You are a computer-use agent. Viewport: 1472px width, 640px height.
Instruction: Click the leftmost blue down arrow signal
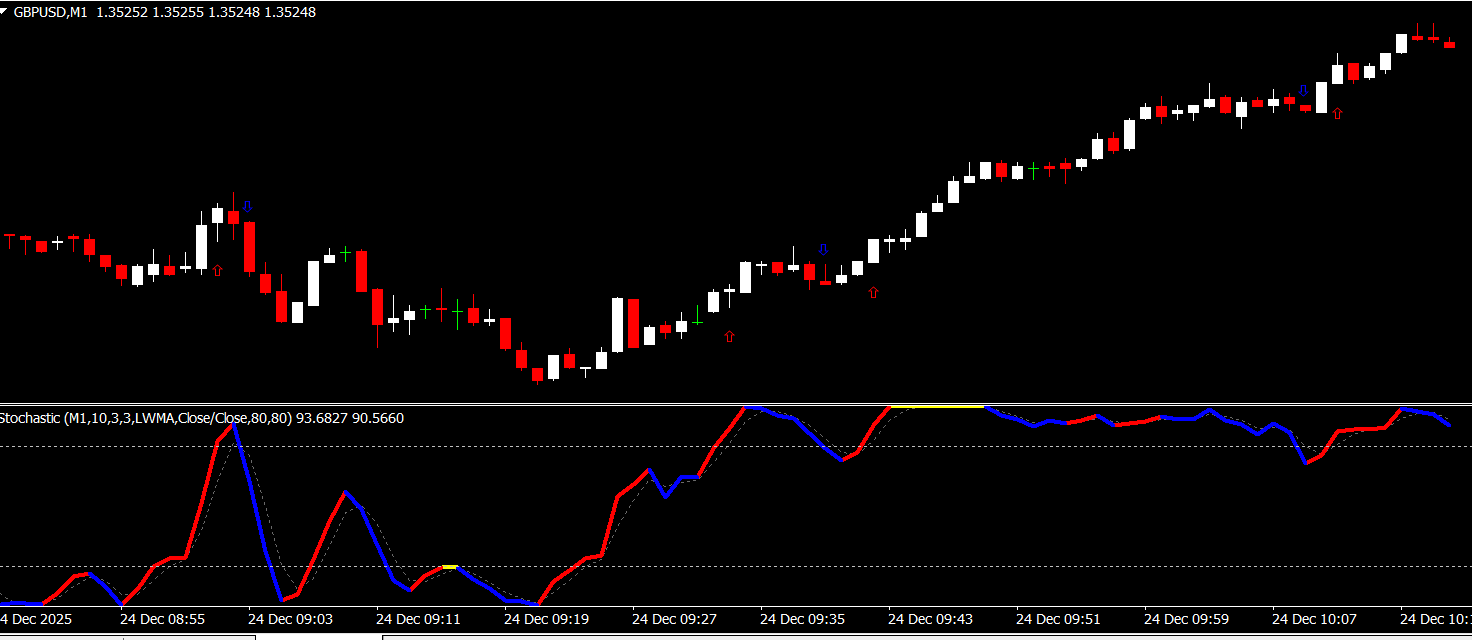(x=247, y=206)
